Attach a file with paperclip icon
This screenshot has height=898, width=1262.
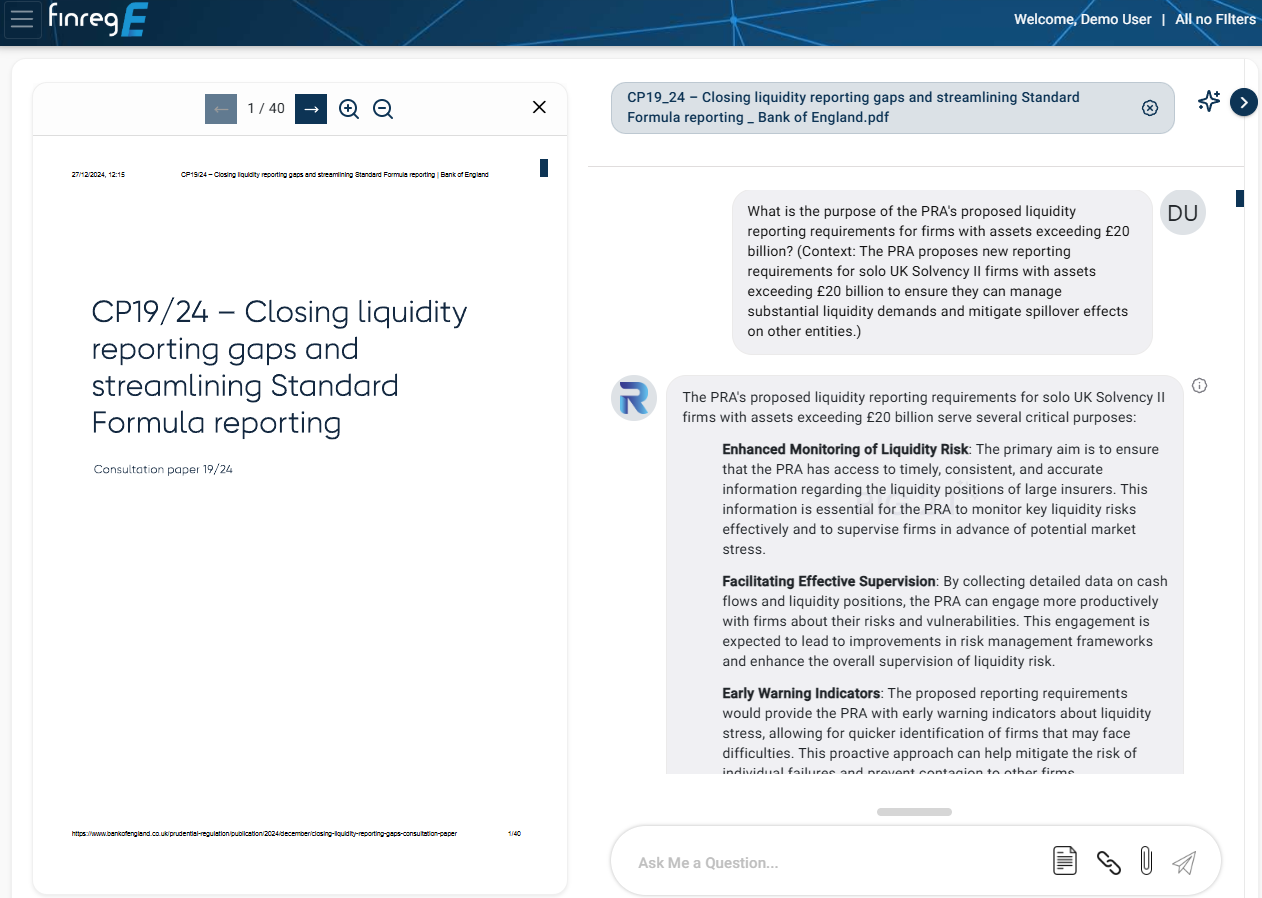point(1146,860)
